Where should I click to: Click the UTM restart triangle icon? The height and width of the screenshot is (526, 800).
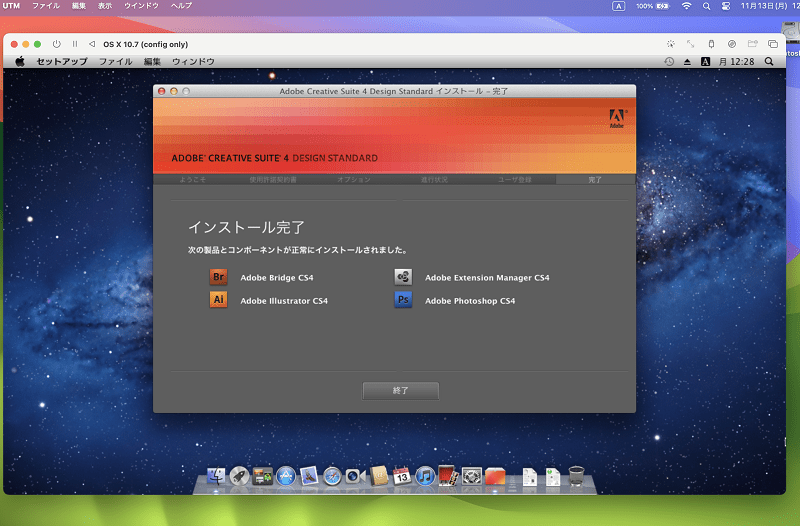(x=92, y=44)
